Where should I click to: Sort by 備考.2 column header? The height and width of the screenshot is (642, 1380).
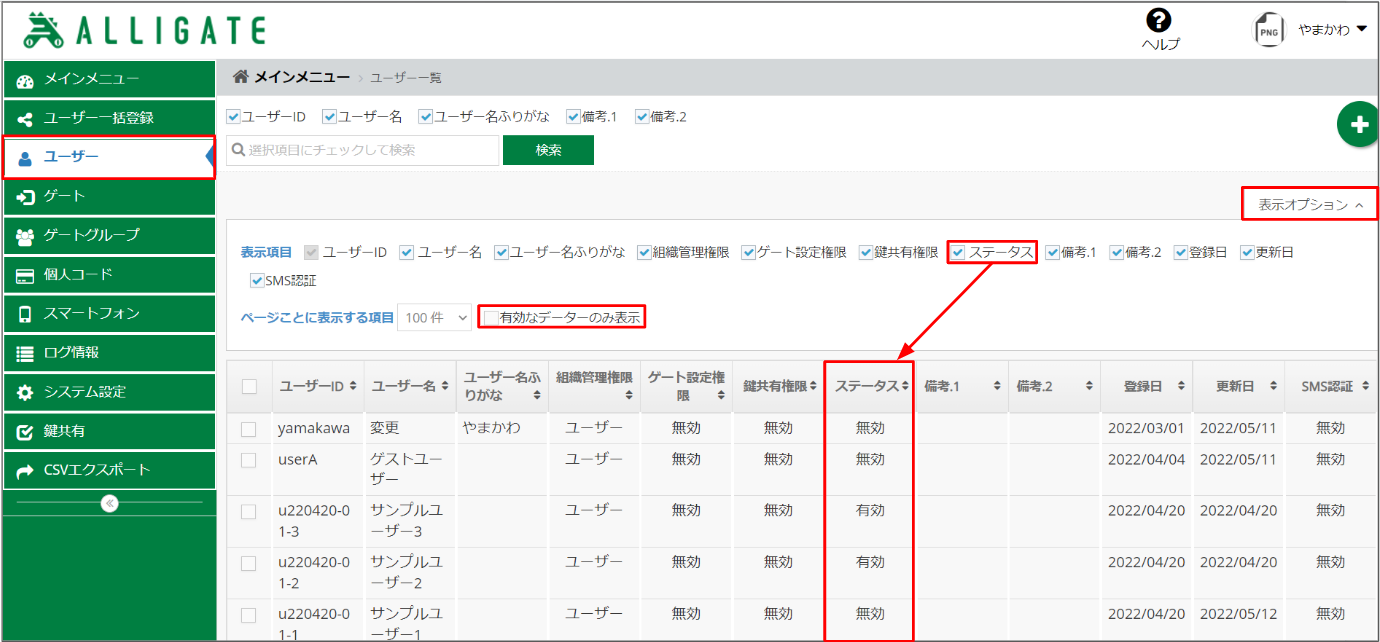click(x=1054, y=386)
